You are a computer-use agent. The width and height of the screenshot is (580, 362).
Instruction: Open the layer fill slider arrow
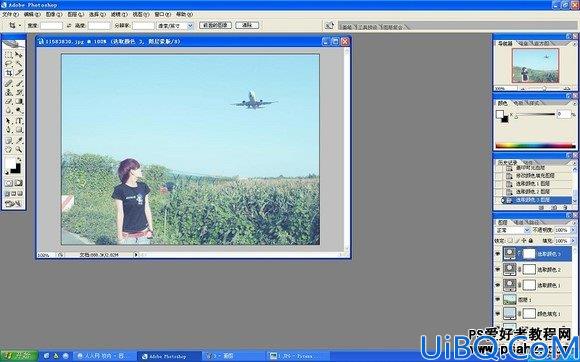(x=573, y=241)
